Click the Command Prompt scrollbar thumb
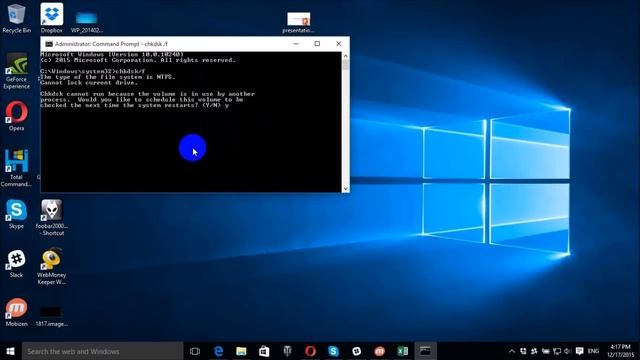Image resolution: width=640 pixels, height=360 pixels. pos(346,65)
